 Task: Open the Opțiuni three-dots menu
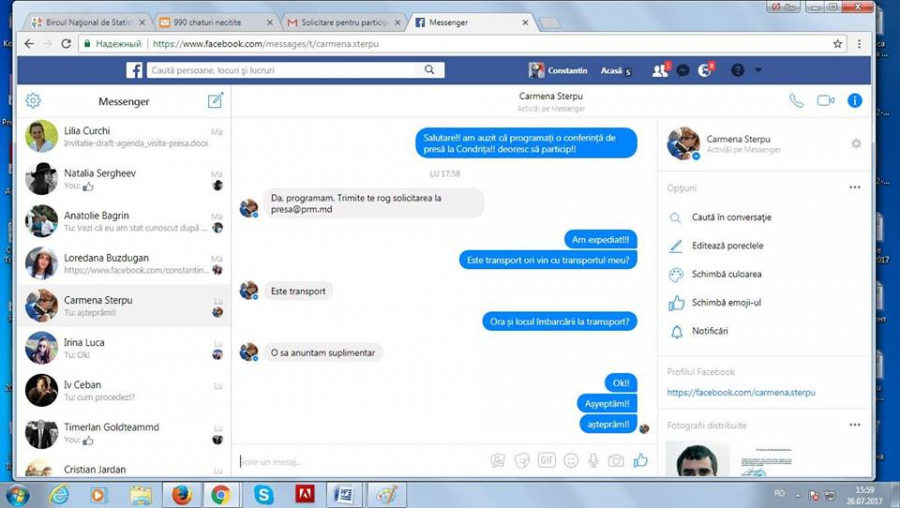pyautogui.click(x=855, y=187)
